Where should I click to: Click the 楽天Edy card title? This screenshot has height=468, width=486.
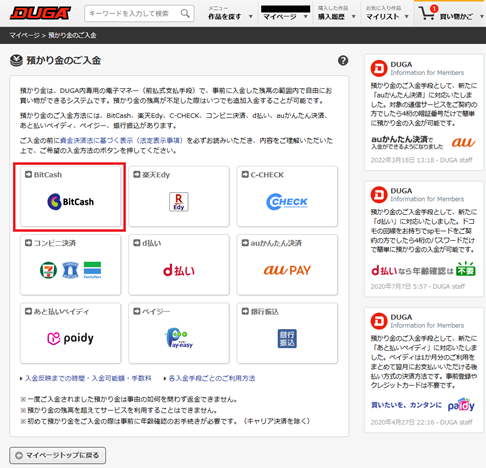point(156,175)
